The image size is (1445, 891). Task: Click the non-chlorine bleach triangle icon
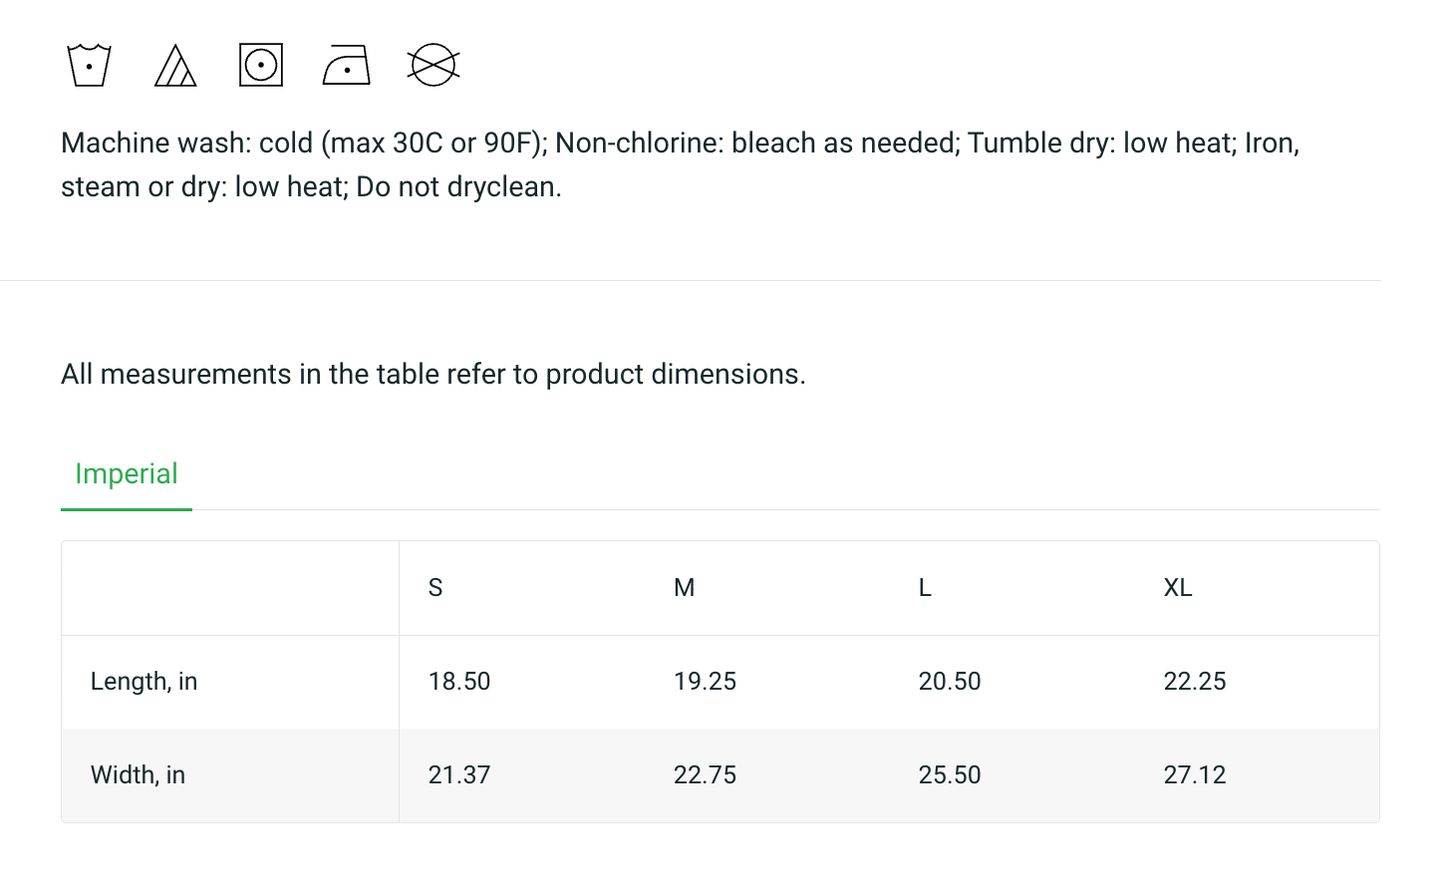click(175, 65)
